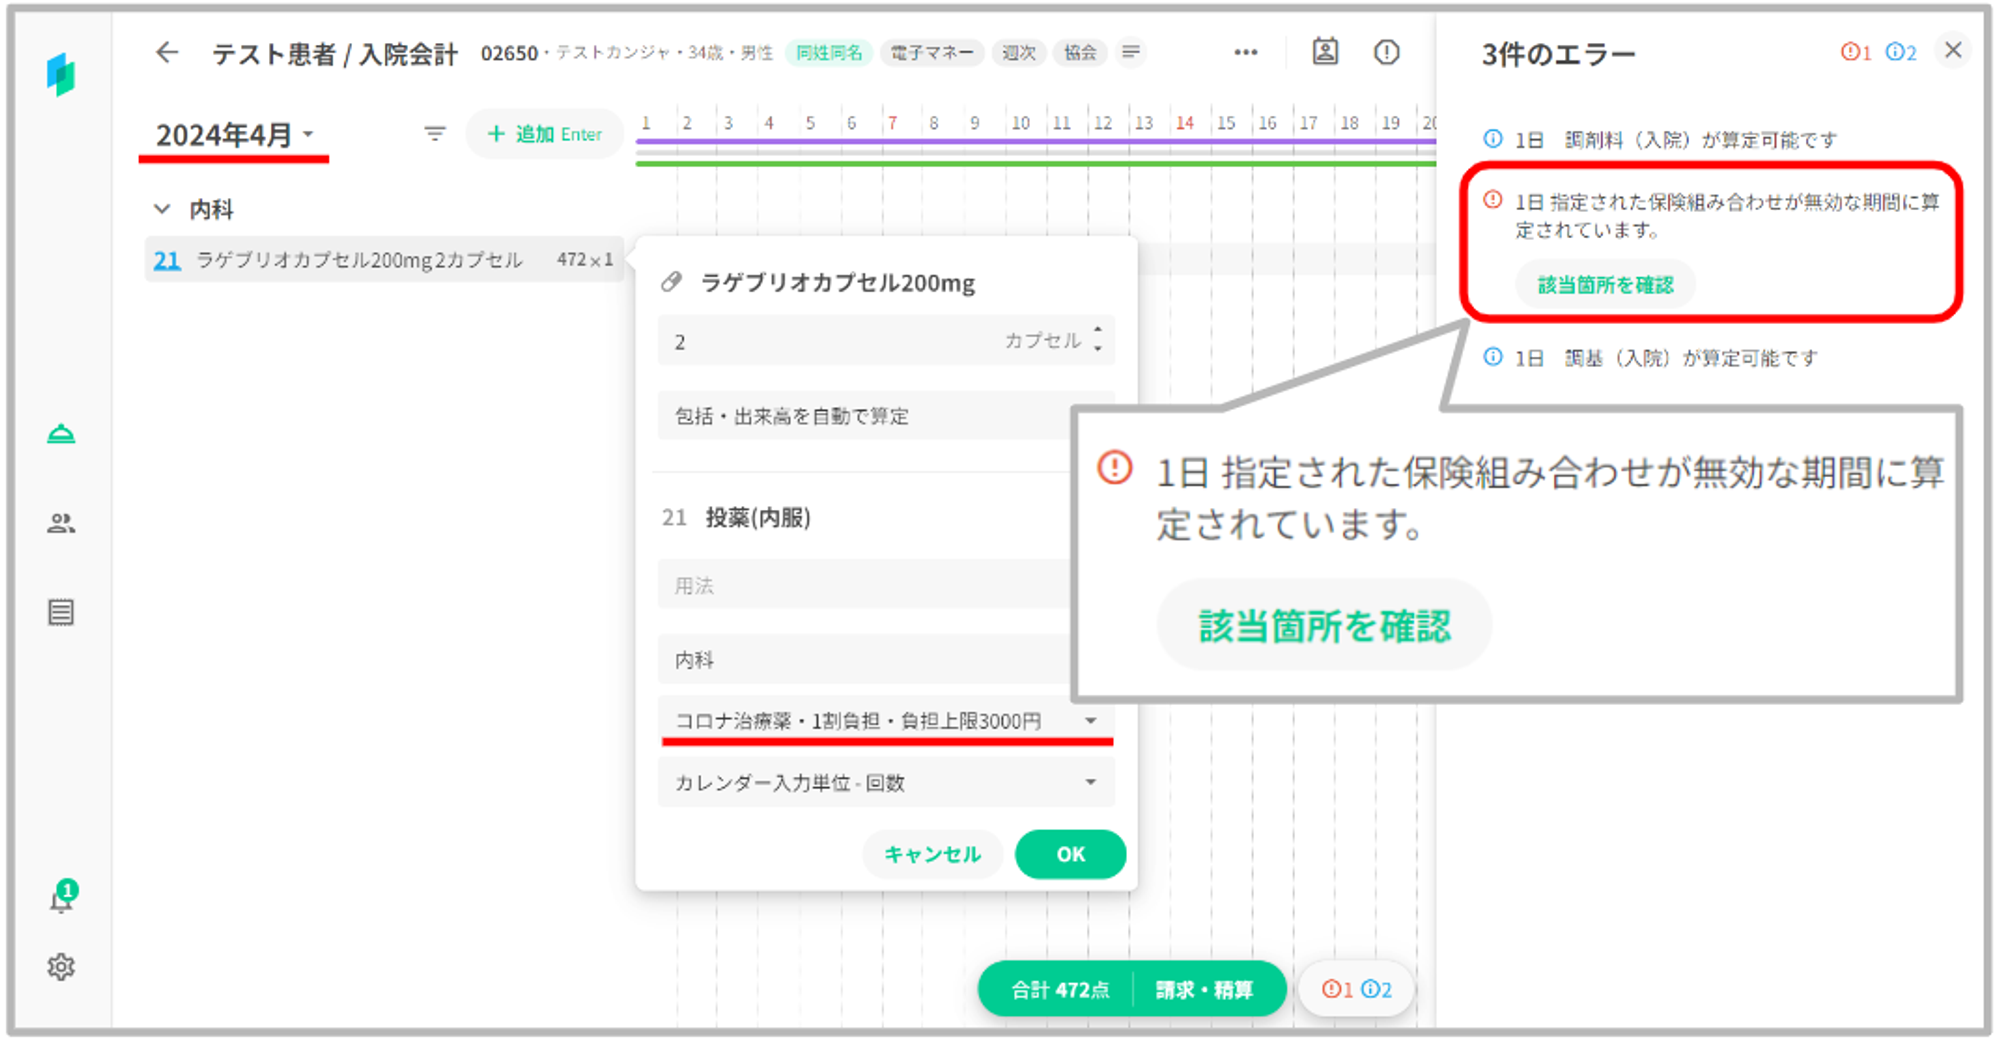This screenshot has height=1042, width=2000.
Task: Open the reception bell sidebar icon
Action: (x=61, y=434)
